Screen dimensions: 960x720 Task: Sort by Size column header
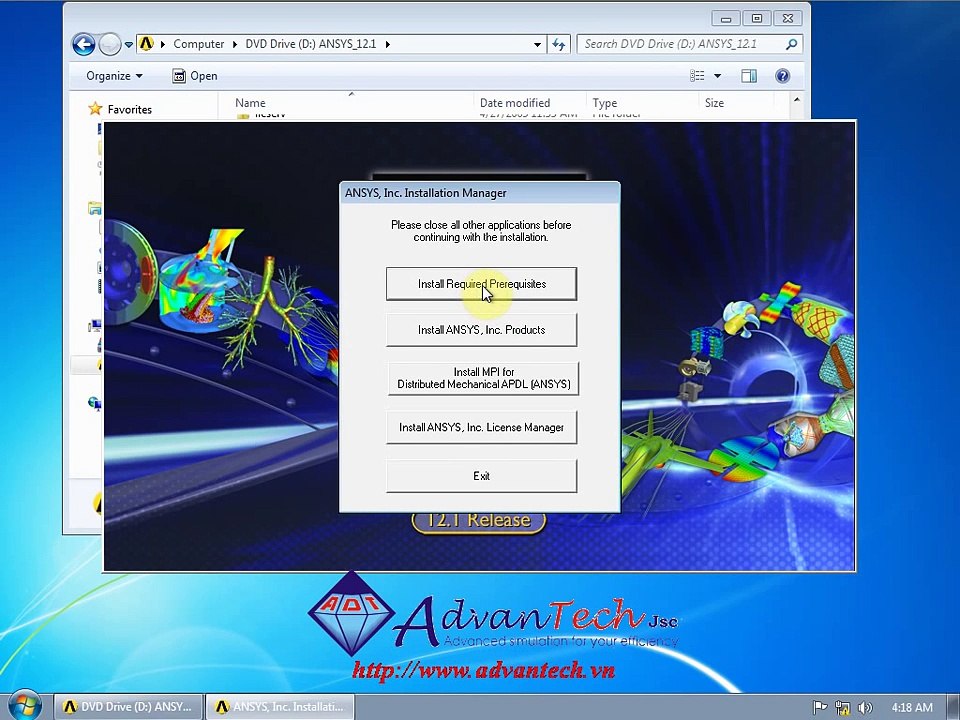(x=714, y=103)
